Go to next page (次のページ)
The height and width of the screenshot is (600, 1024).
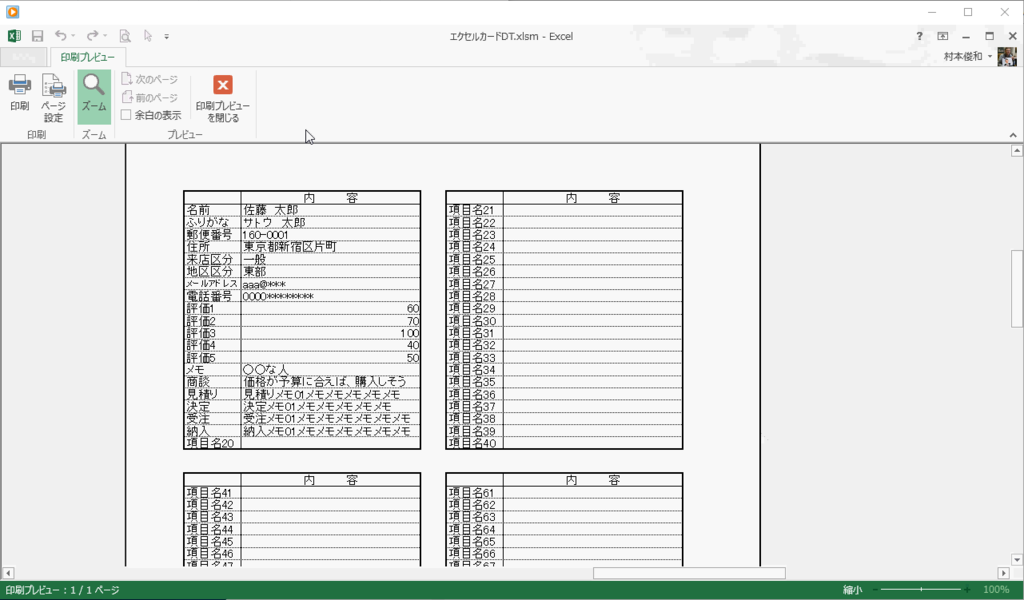click(x=150, y=79)
